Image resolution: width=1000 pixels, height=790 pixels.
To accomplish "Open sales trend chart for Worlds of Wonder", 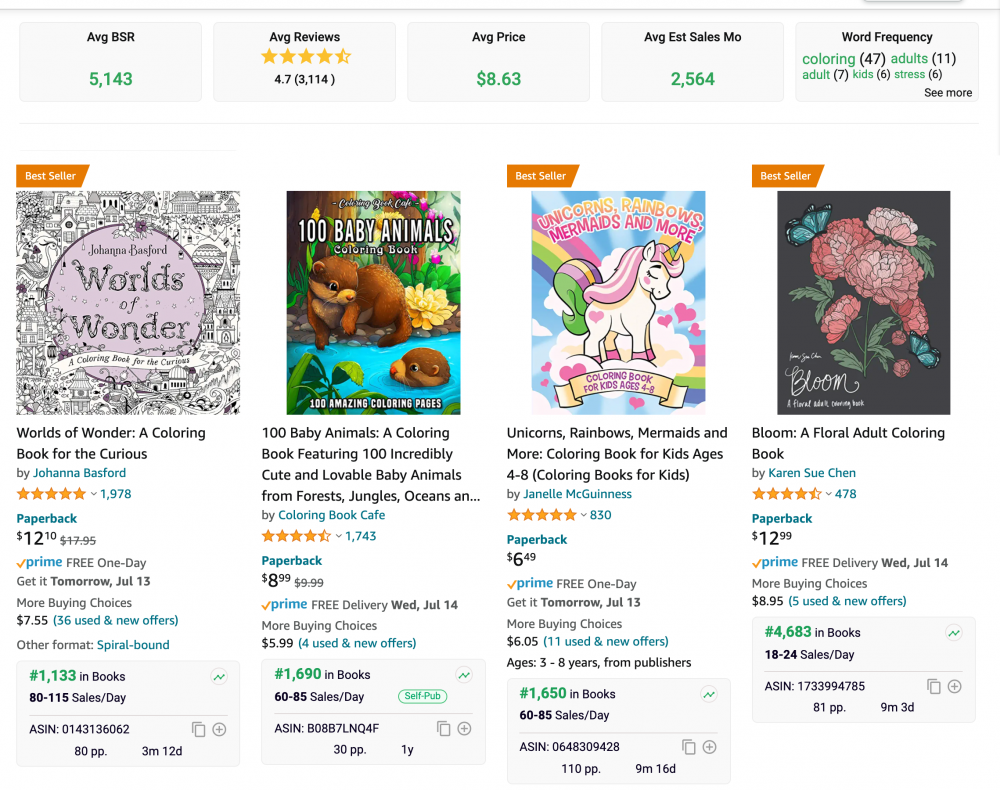I will tap(219, 676).
